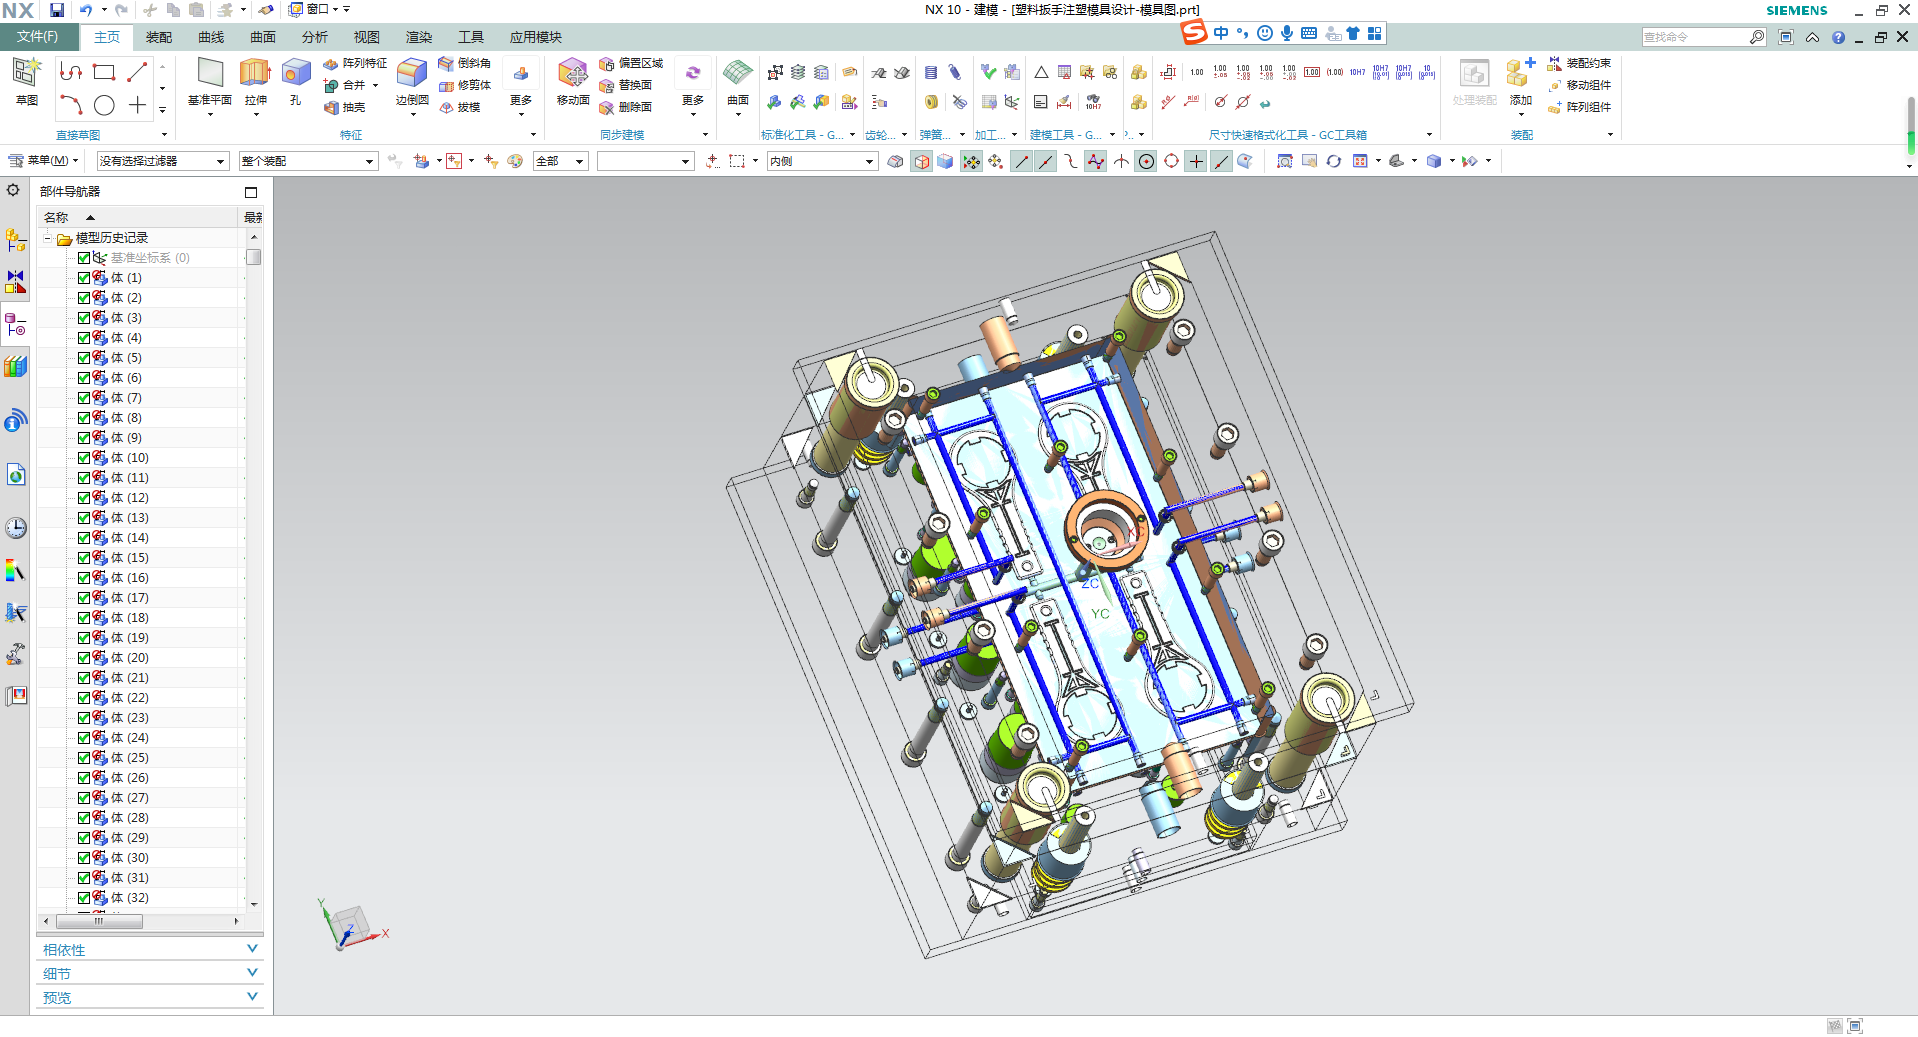This screenshot has width=1918, height=1037.
Task: Open the Assembly Navigator sidebar tab
Action: [x=15, y=240]
